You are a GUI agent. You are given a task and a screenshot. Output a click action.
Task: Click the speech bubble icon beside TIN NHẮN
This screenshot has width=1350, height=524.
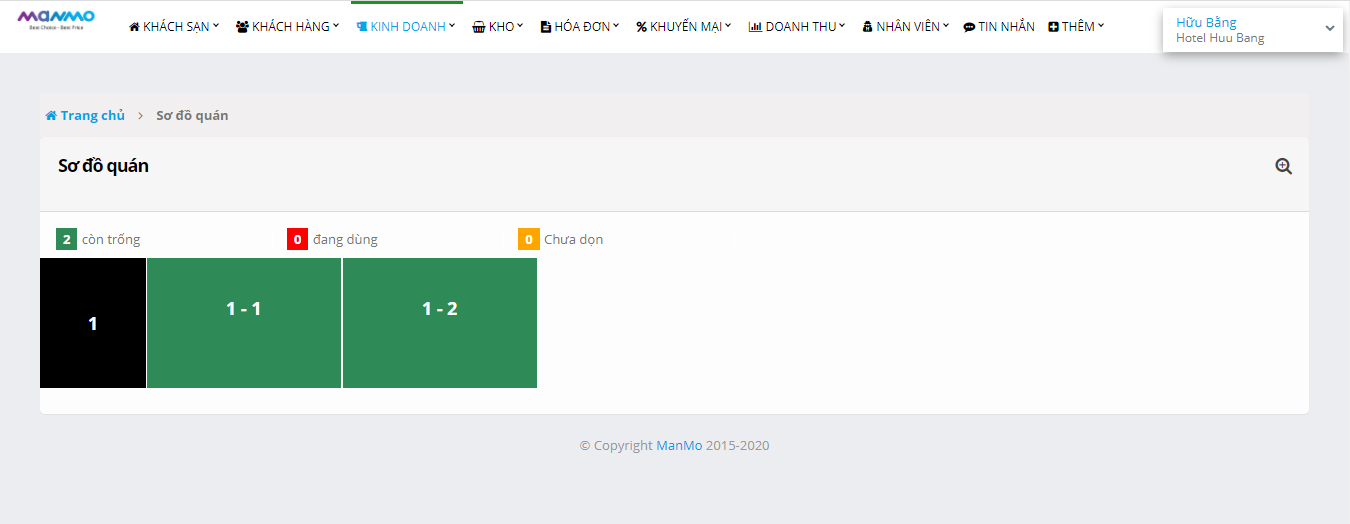click(x=969, y=27)
